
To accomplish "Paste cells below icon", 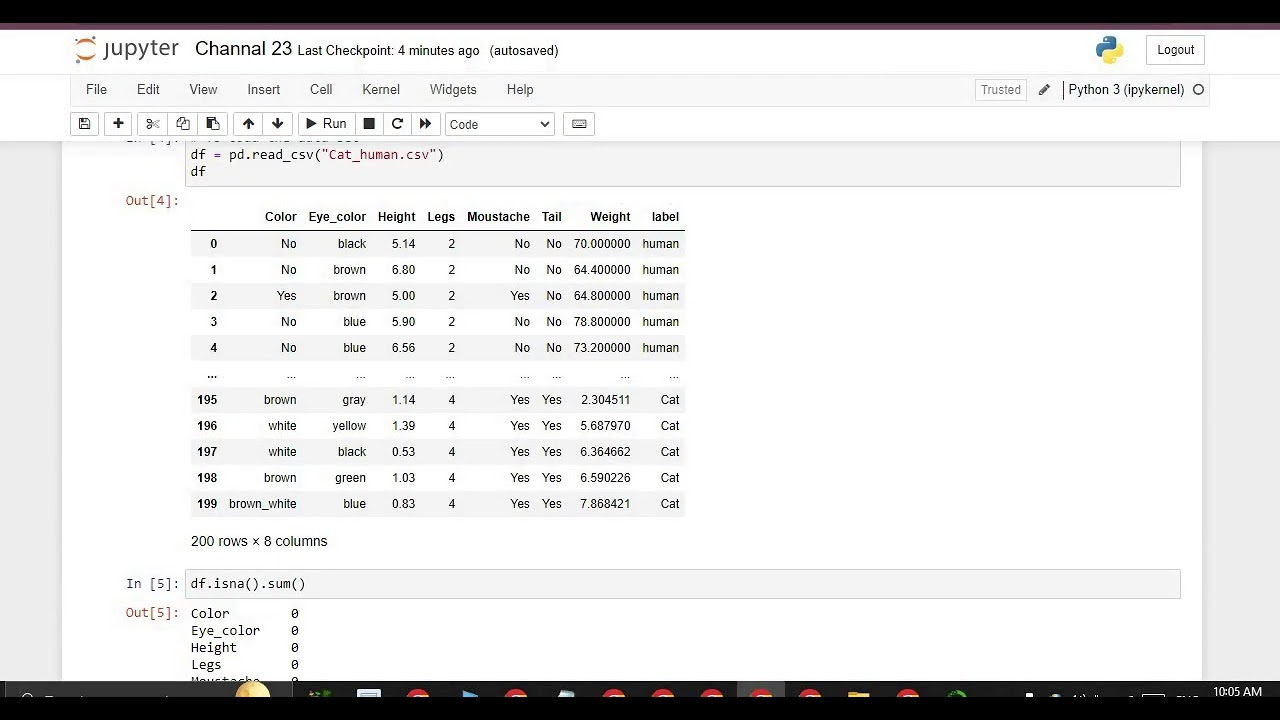I will (213, 124).
